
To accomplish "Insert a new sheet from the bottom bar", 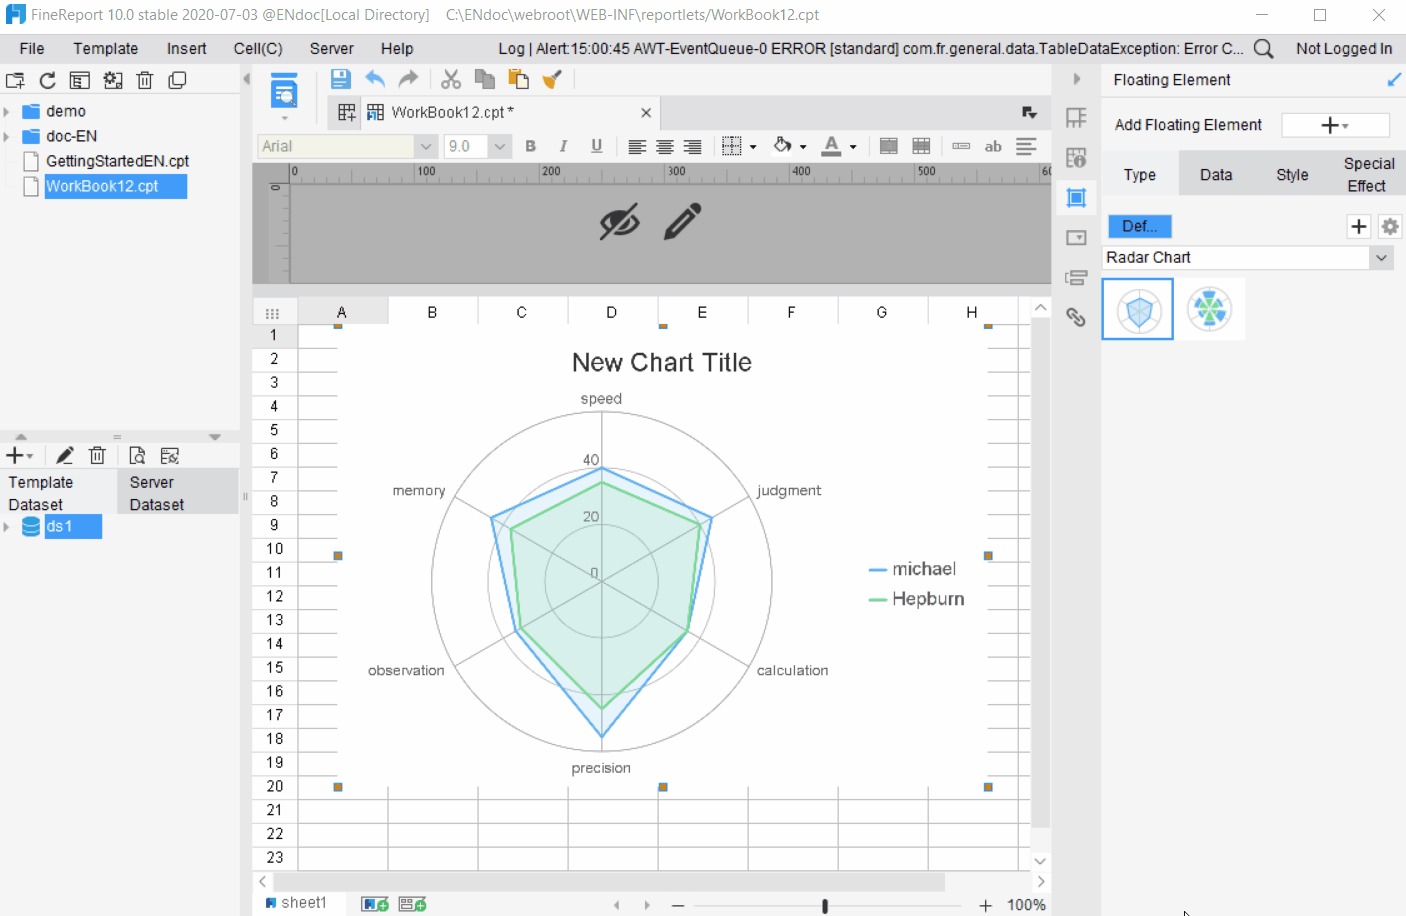I will [373, 902].
